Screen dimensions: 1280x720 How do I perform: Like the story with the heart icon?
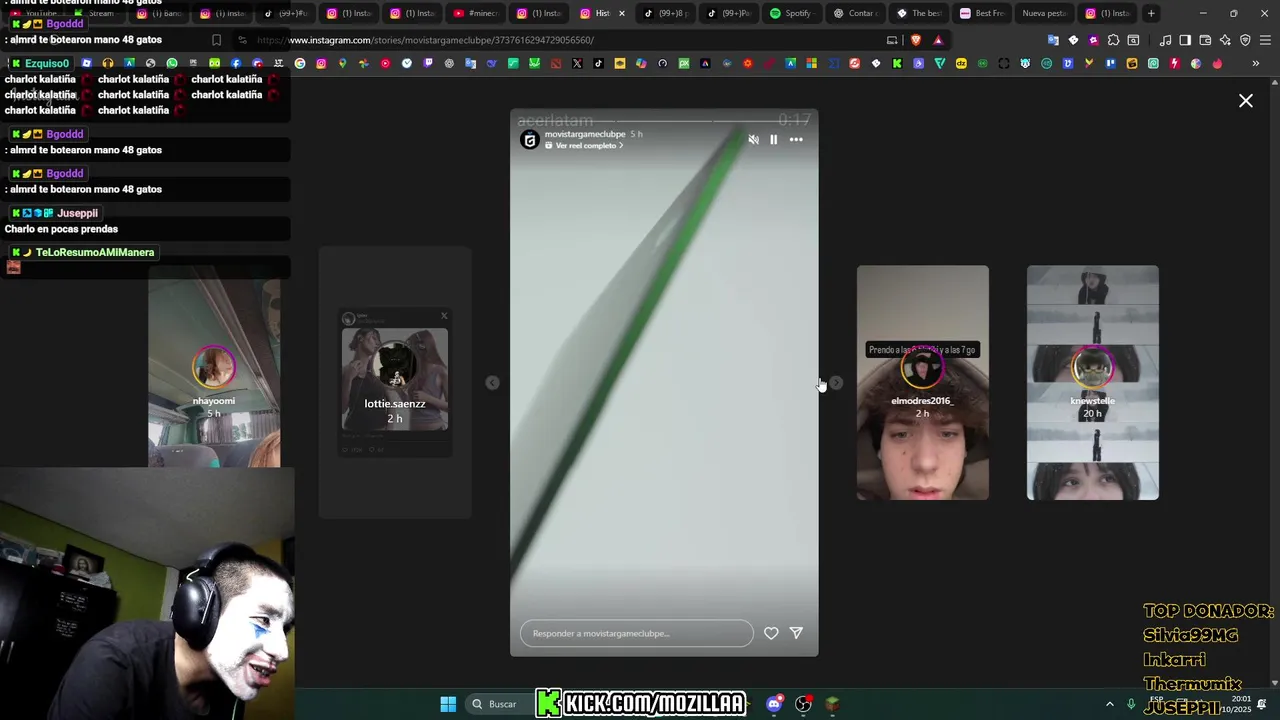(771, 633)
